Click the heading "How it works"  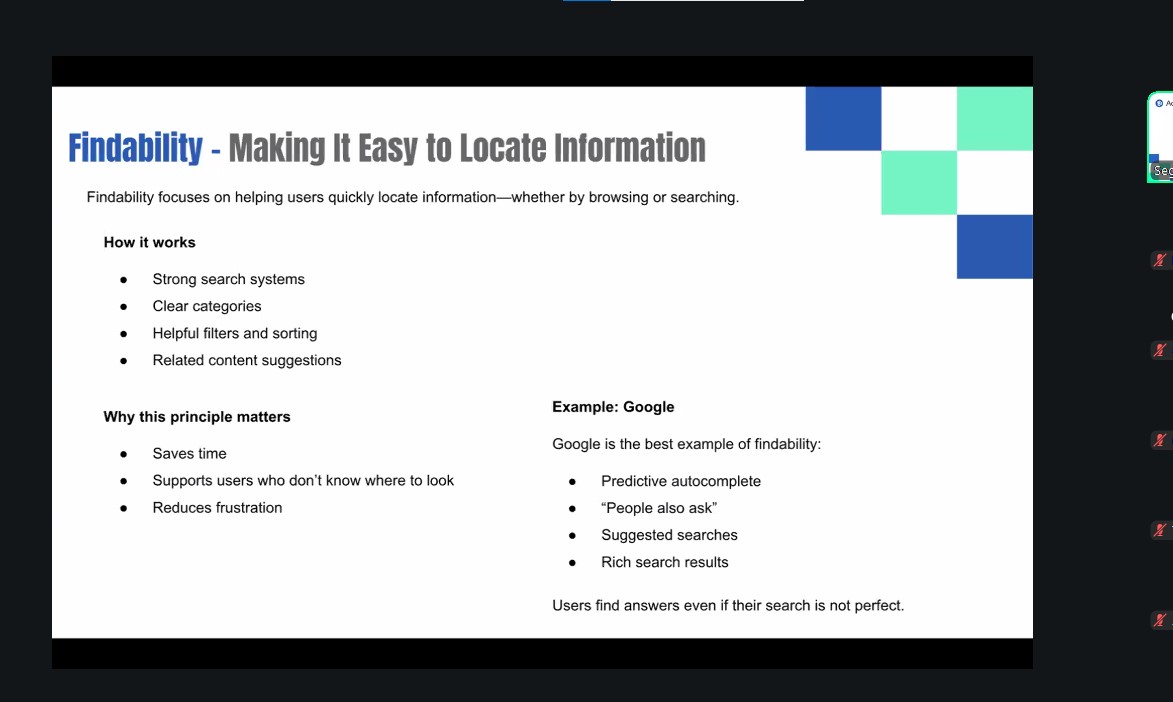click(x=150, y=242)
